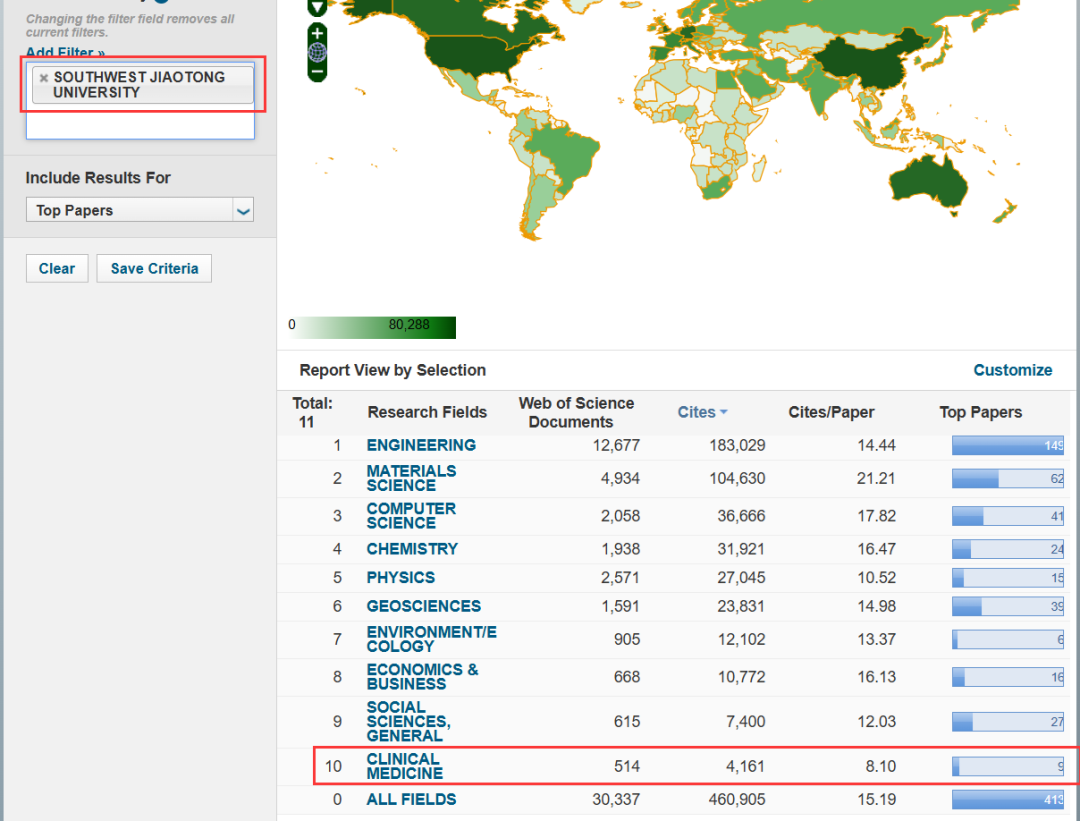Open the COMPUTER SCIENCE research field
Screen dimensions: 1080x821
click(x=411, y=516)
